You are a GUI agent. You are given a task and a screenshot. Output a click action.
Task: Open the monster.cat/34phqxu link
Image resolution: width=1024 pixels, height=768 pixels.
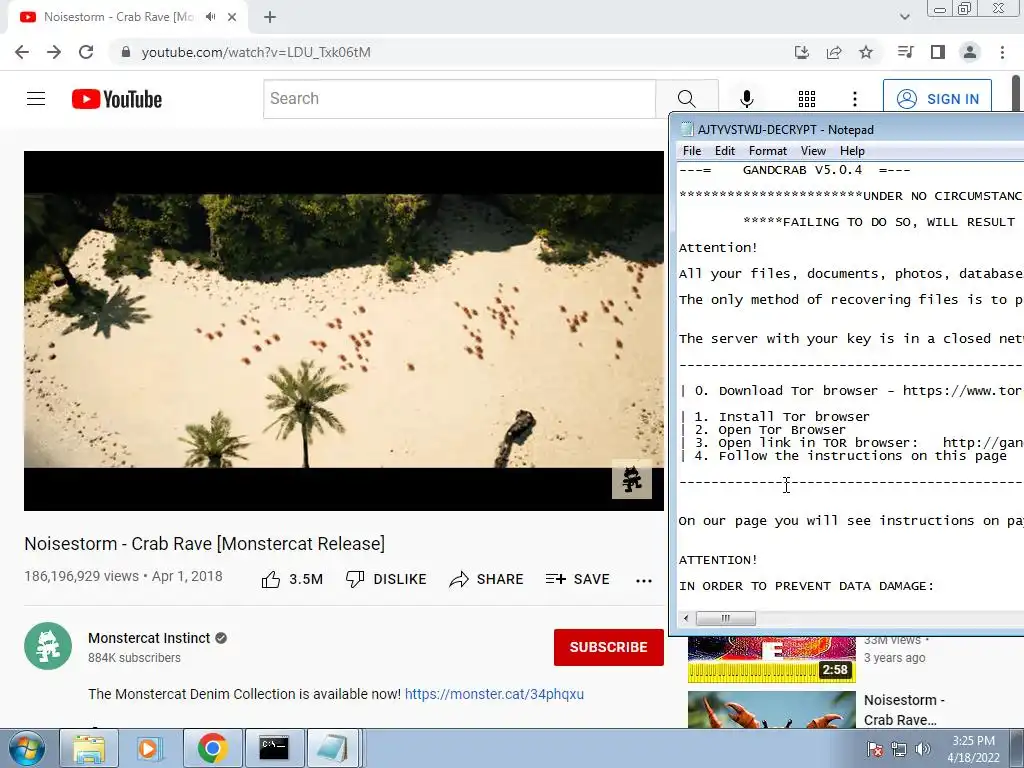[x=494, y=694]
